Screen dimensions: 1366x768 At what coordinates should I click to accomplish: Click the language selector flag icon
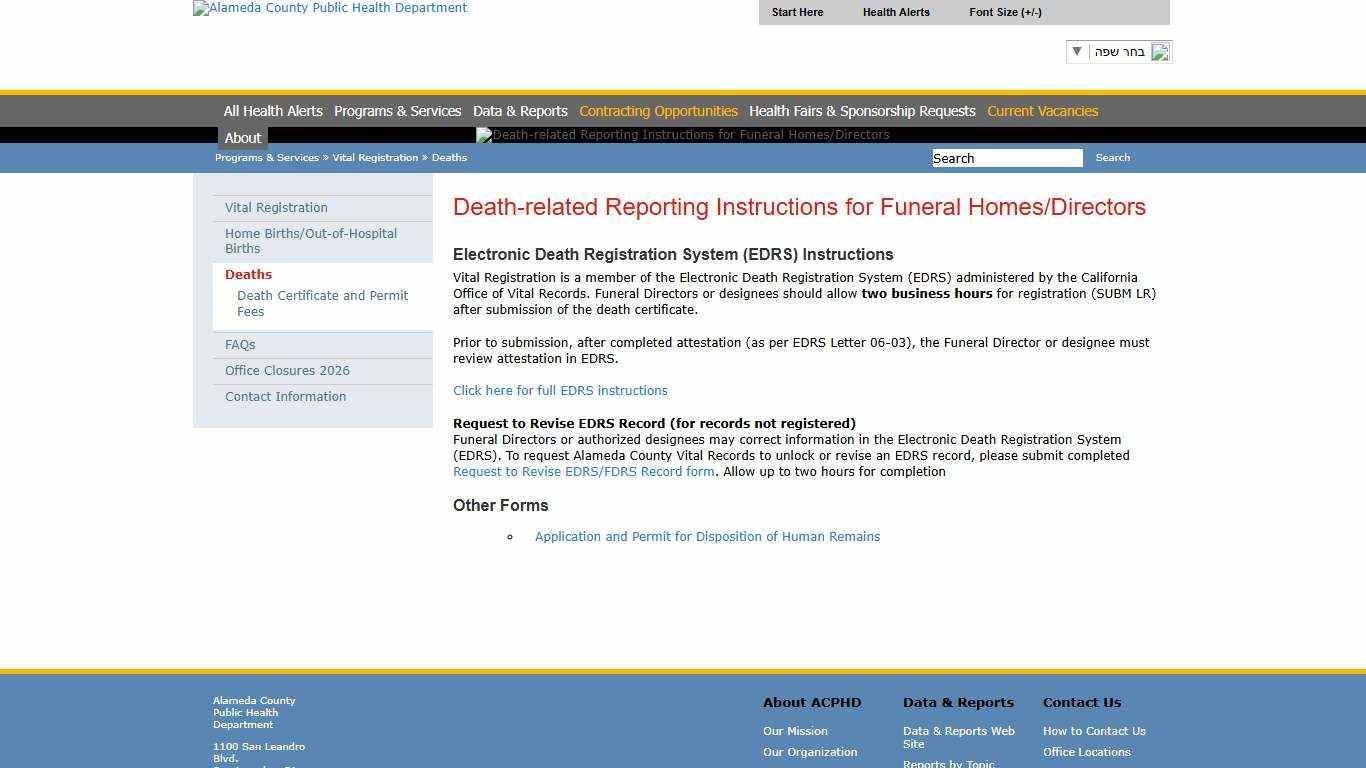pyautogui.click(x=1160, y=51)
